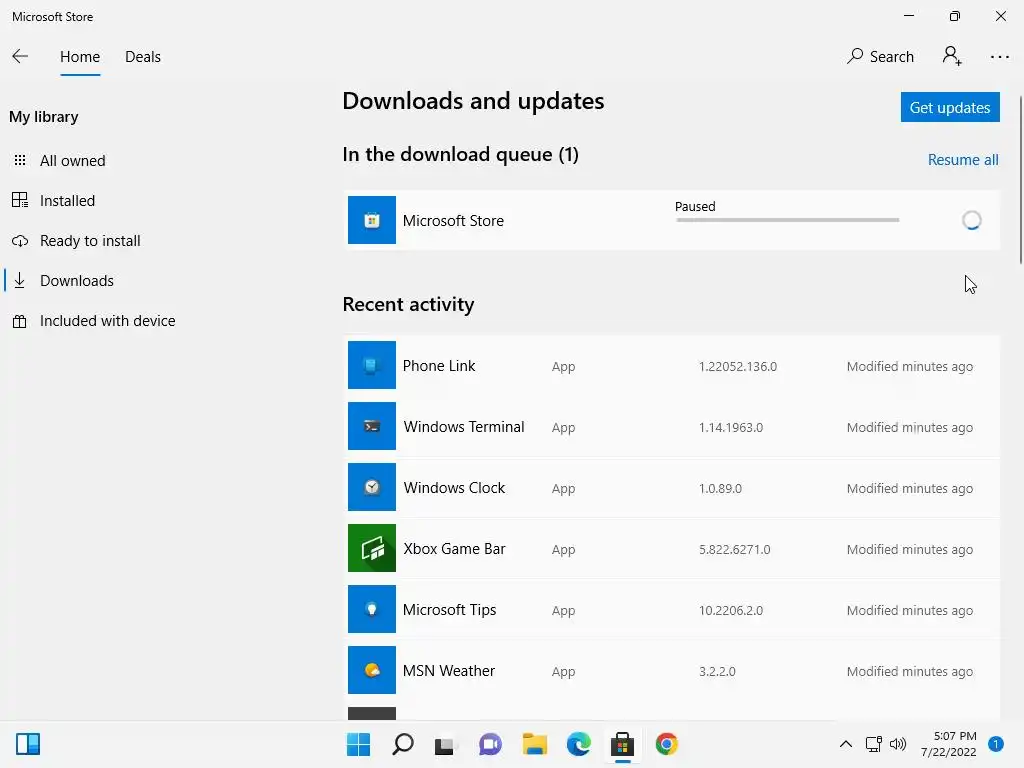Click the Xbox Game Bar name text
The width and height of the screenshot is (1024, 768).
click(x=454, y=549)
